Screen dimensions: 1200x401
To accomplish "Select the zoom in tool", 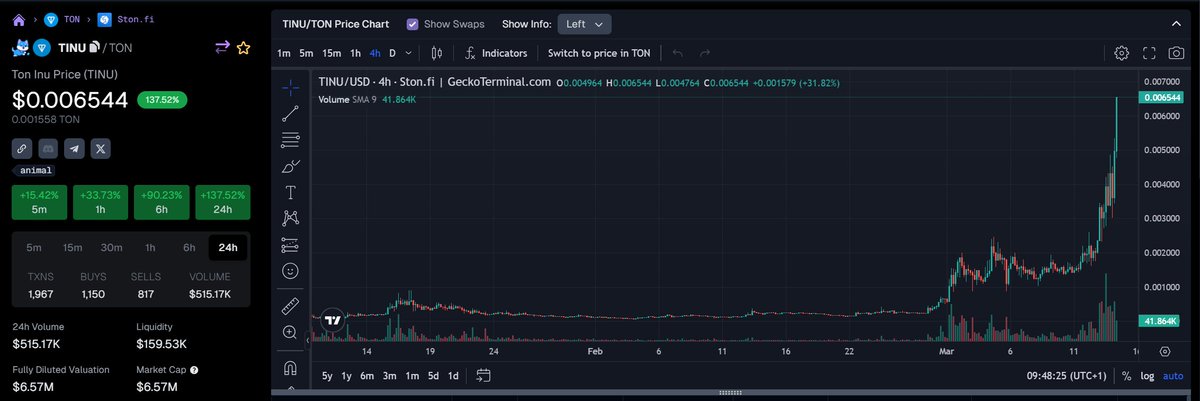I will click(290, 332).
